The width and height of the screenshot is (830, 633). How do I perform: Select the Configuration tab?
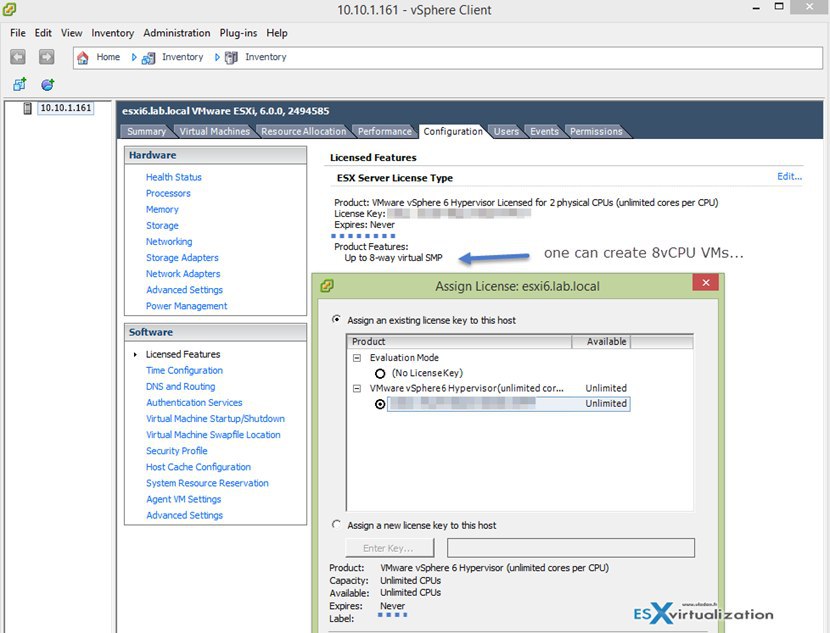tap(453, 131)
